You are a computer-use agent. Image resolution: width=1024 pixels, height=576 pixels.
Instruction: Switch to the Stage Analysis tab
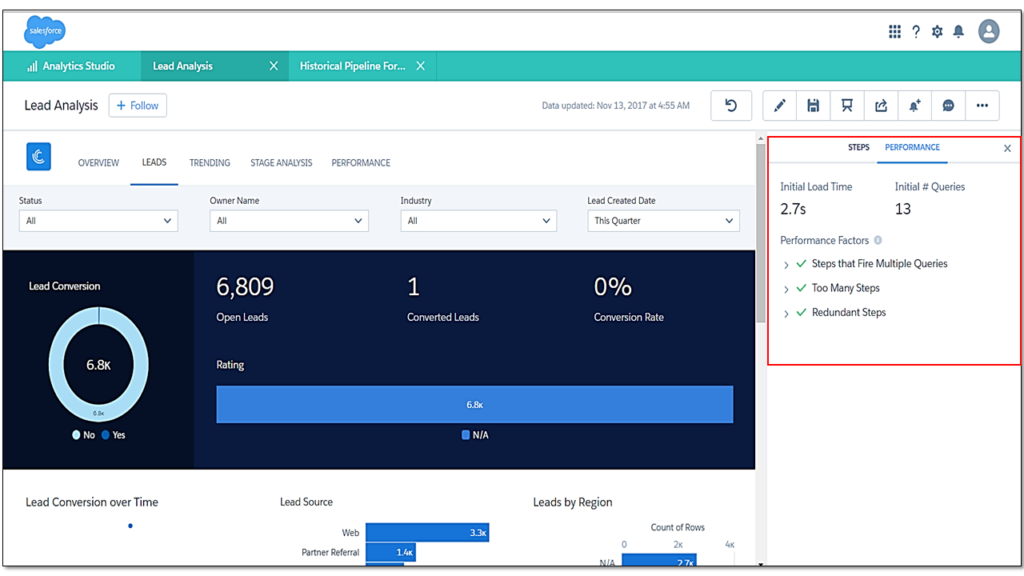(x=281, y=163)
